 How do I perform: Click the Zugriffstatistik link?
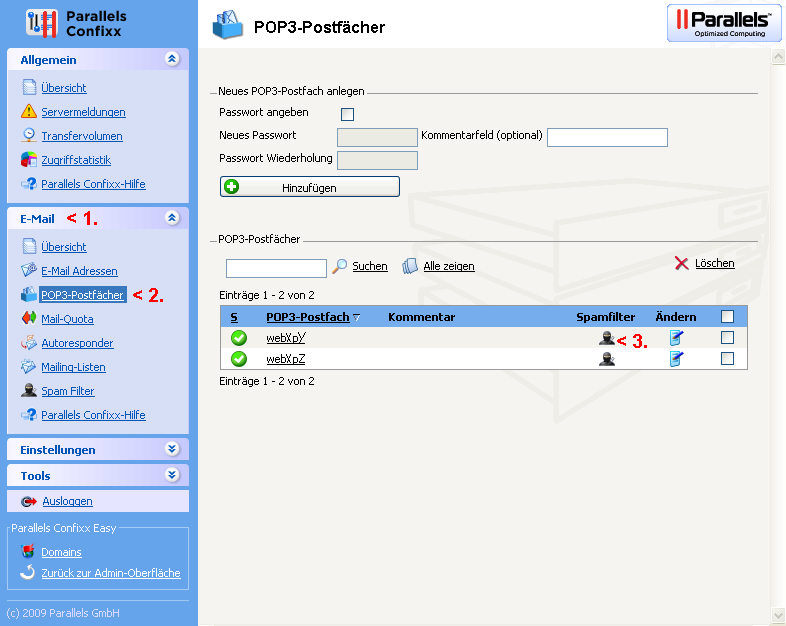point(76,160)
